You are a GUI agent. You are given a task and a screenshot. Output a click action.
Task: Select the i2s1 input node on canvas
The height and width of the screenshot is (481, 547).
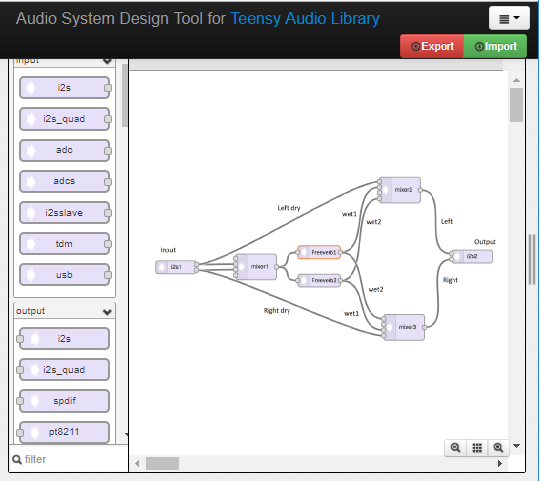(x=176, y=267)
